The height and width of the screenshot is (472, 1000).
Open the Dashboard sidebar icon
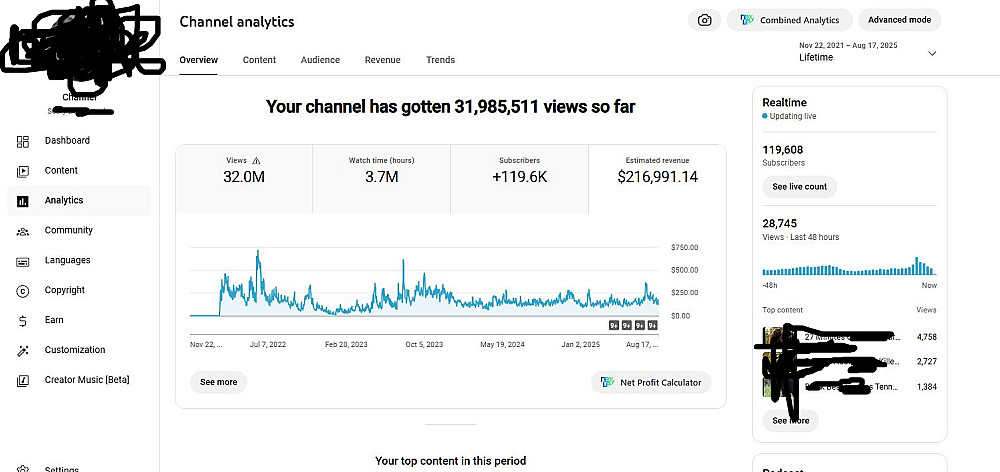[x=23, y=141]
